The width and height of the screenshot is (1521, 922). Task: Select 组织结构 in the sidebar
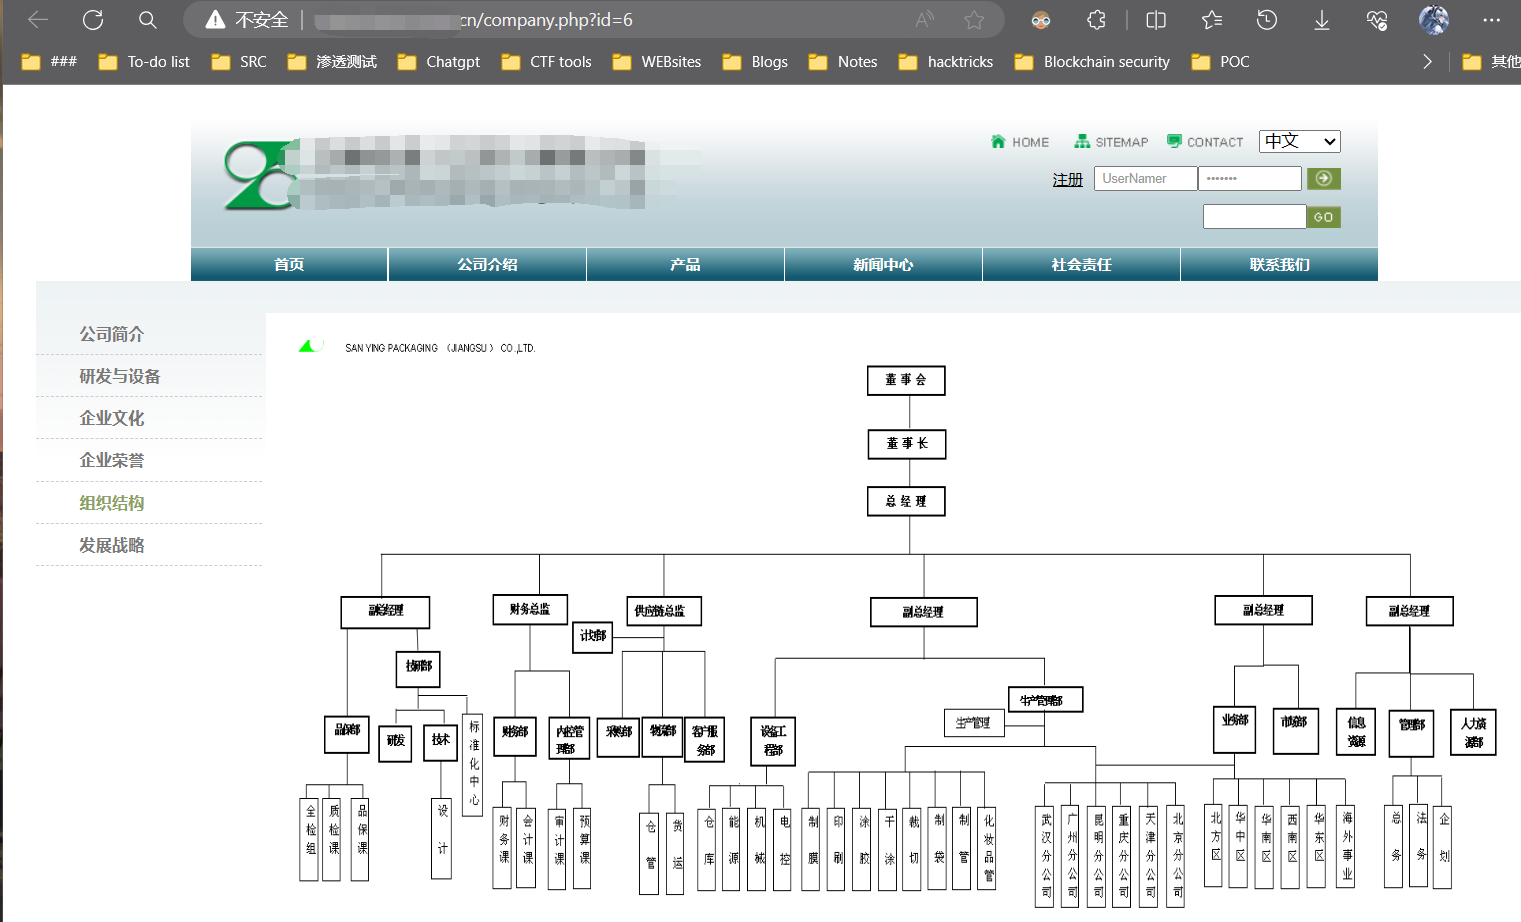point(112,503)
